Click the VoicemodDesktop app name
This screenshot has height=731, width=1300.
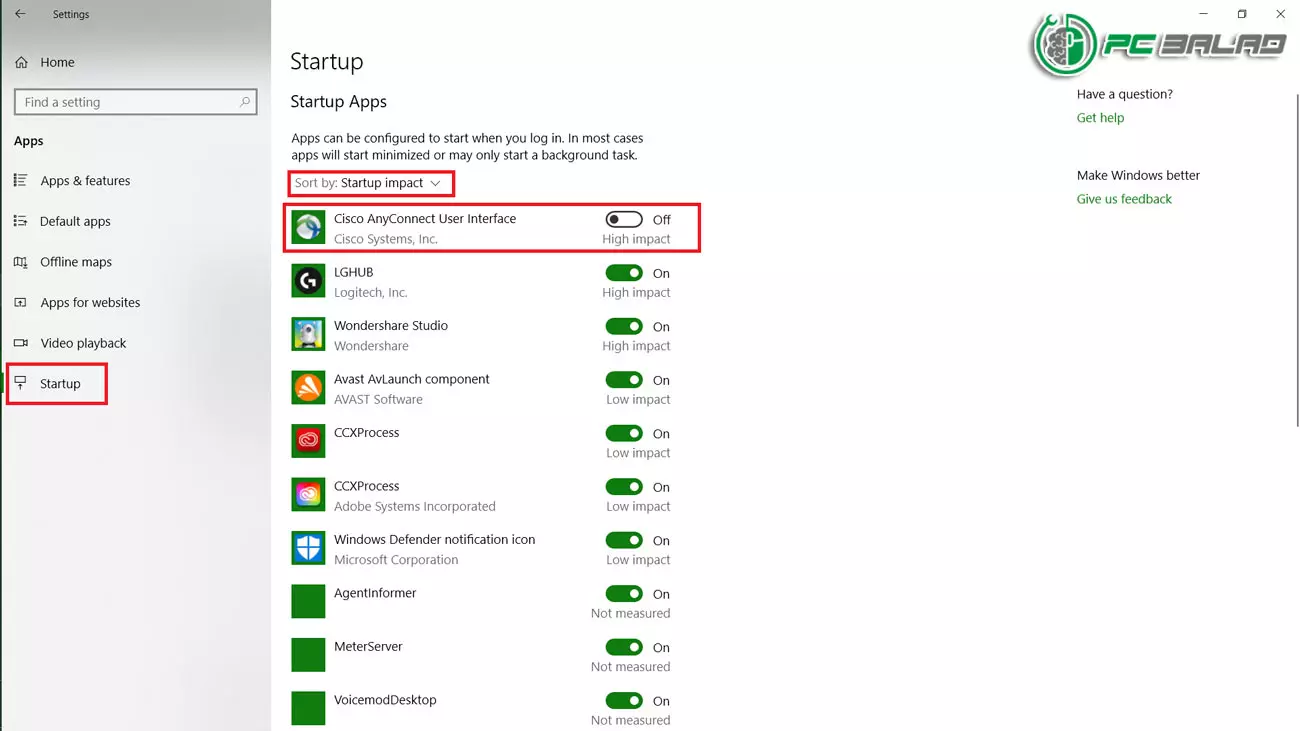(x=385, y=700)
